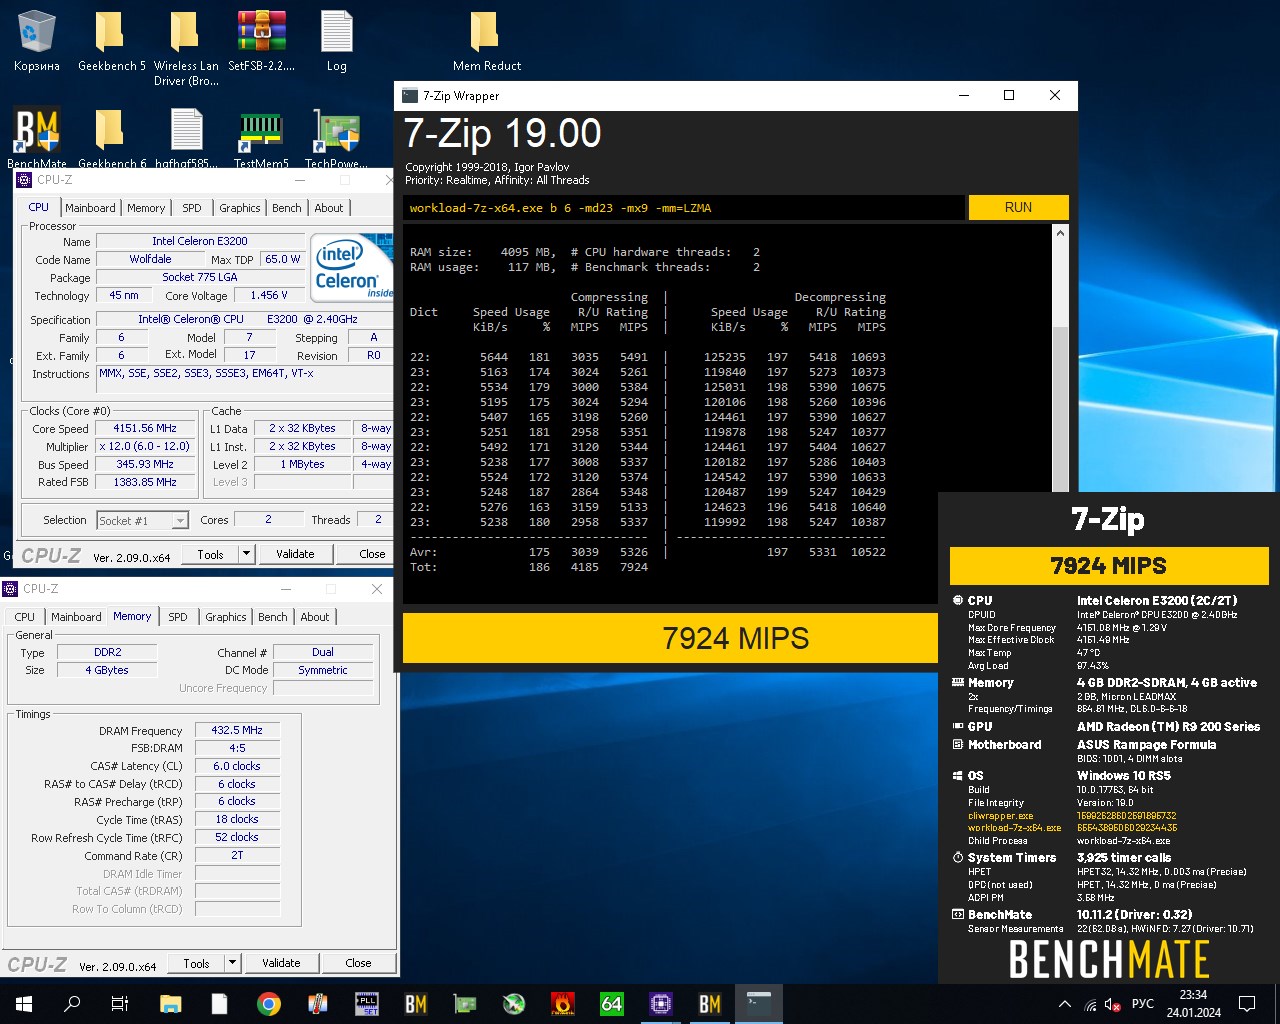Open the Mem Reduct folder on the desktop

[486, 42]
